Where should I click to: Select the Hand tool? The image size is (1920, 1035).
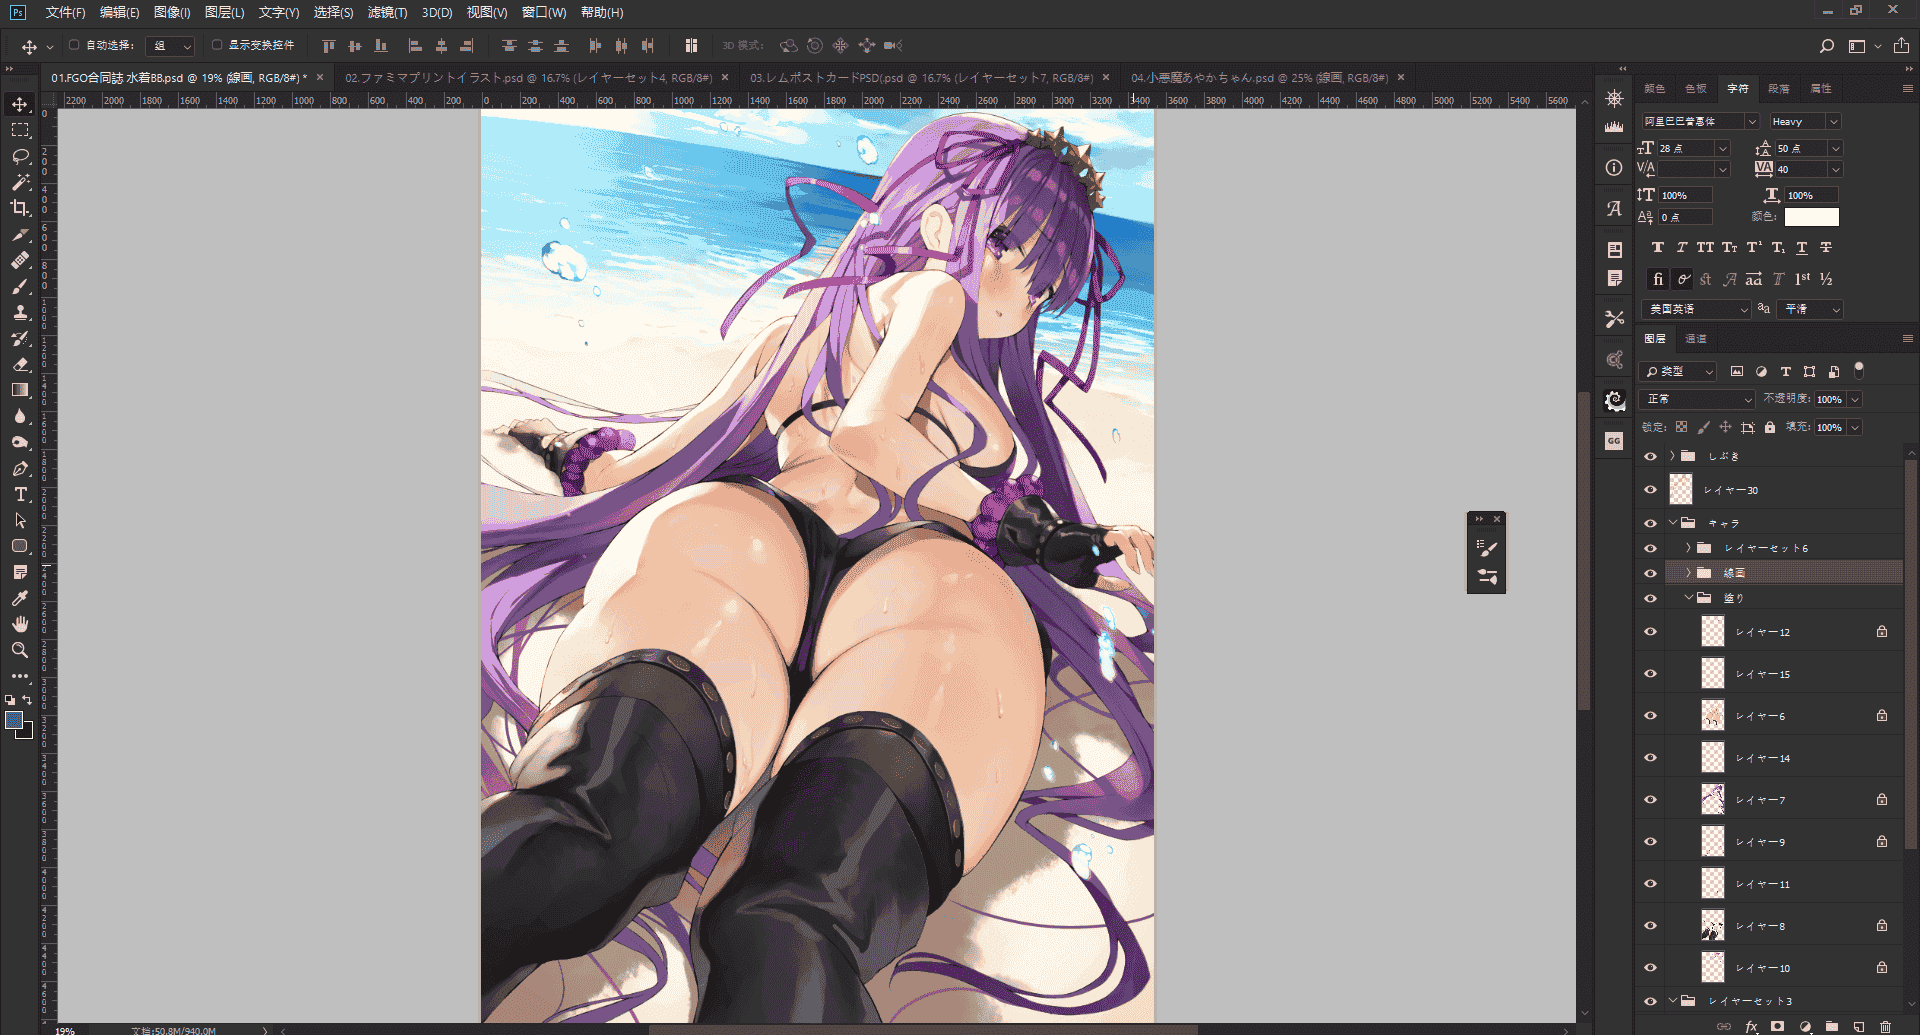pyautogui.click(x=20, y=624)
